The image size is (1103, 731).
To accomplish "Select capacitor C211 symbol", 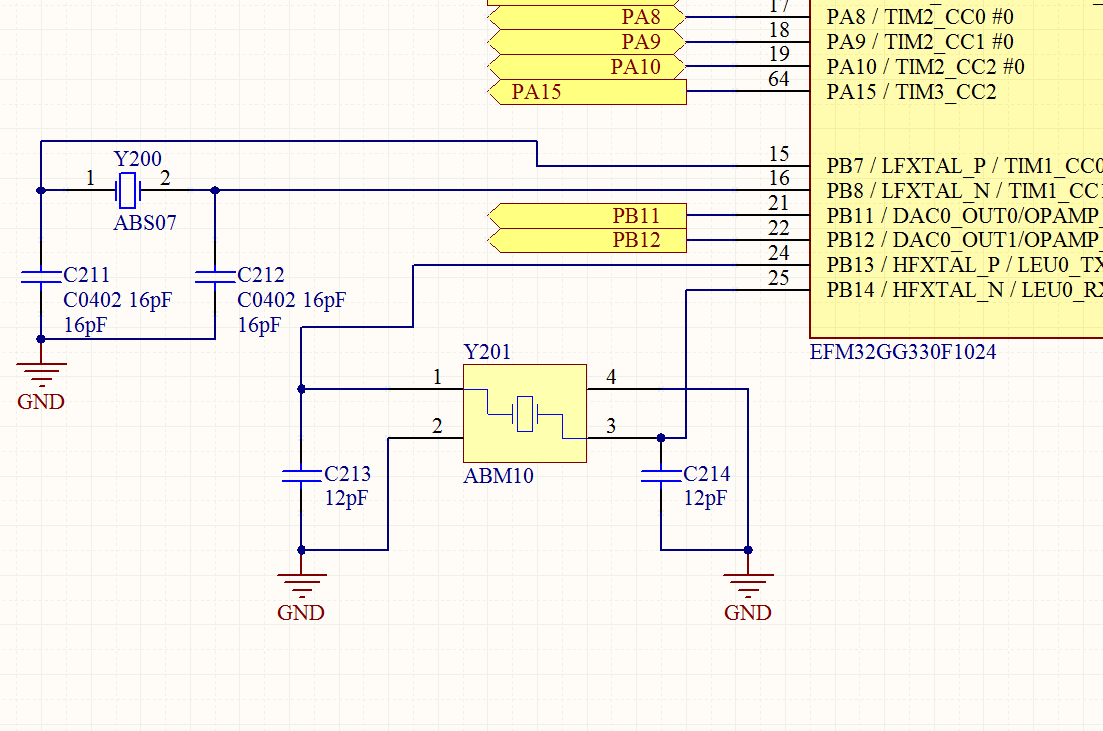I will [x=41, y=276].
